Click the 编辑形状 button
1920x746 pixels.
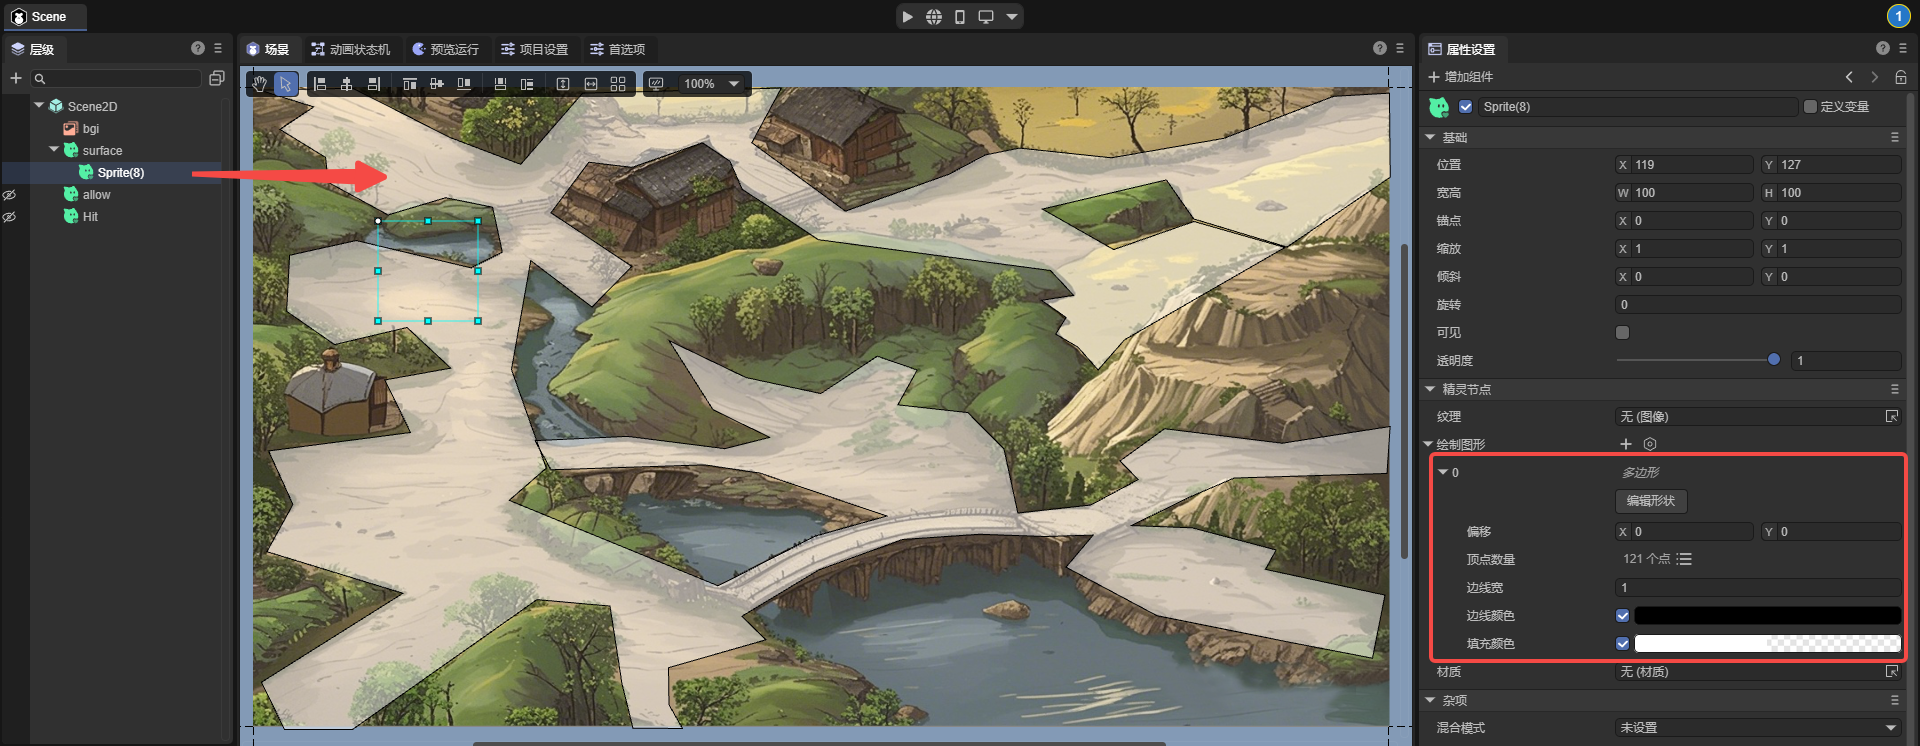1650,501
